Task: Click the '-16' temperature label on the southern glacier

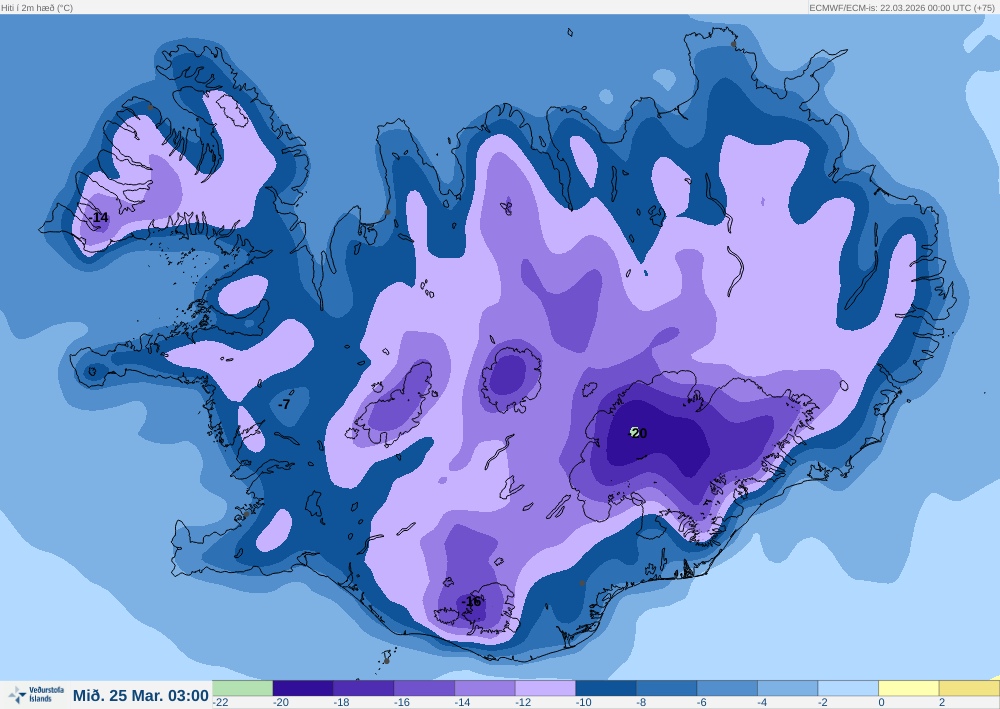Action: 472,602
